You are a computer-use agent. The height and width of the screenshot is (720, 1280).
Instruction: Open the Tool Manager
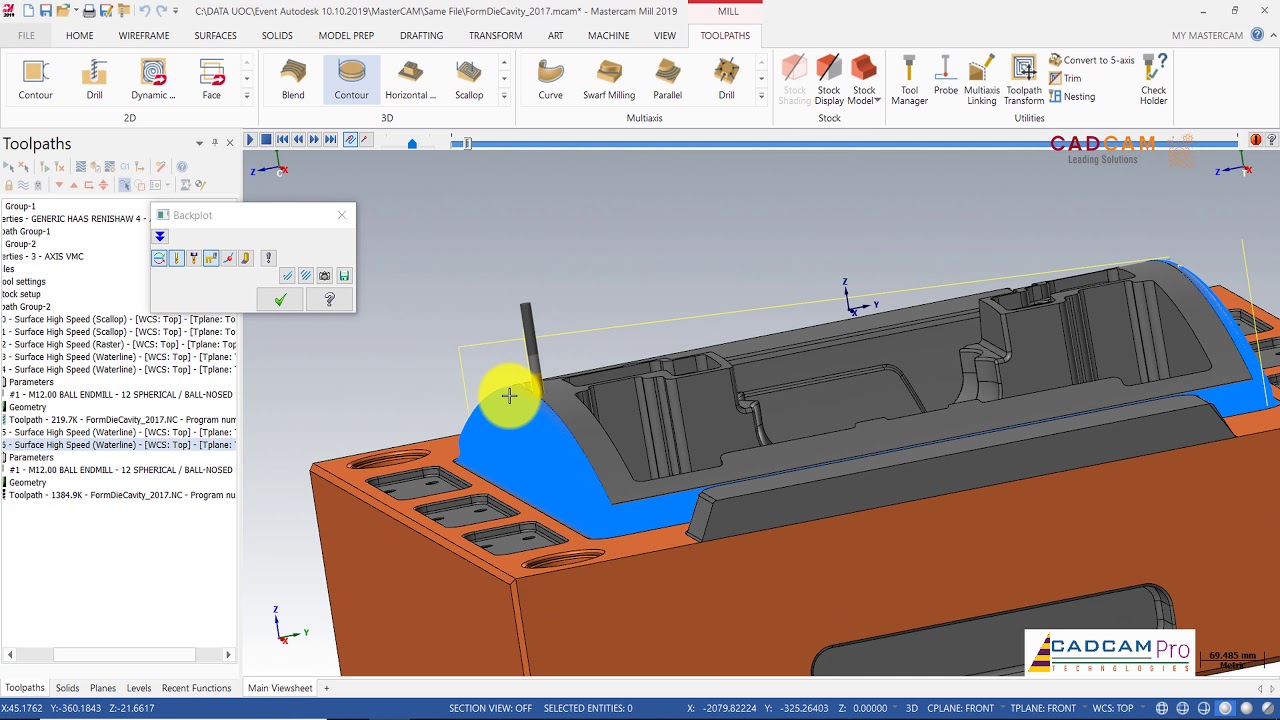coord(909,80)
